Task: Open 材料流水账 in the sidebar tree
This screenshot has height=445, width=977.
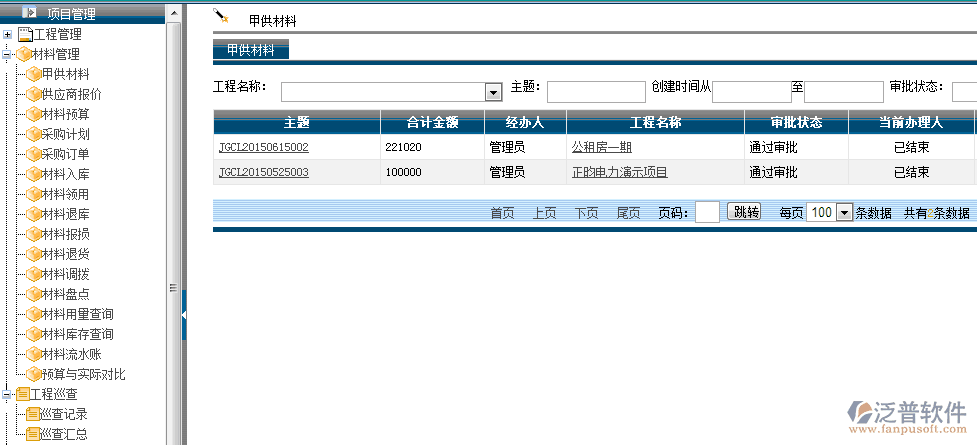Action: 71,354
